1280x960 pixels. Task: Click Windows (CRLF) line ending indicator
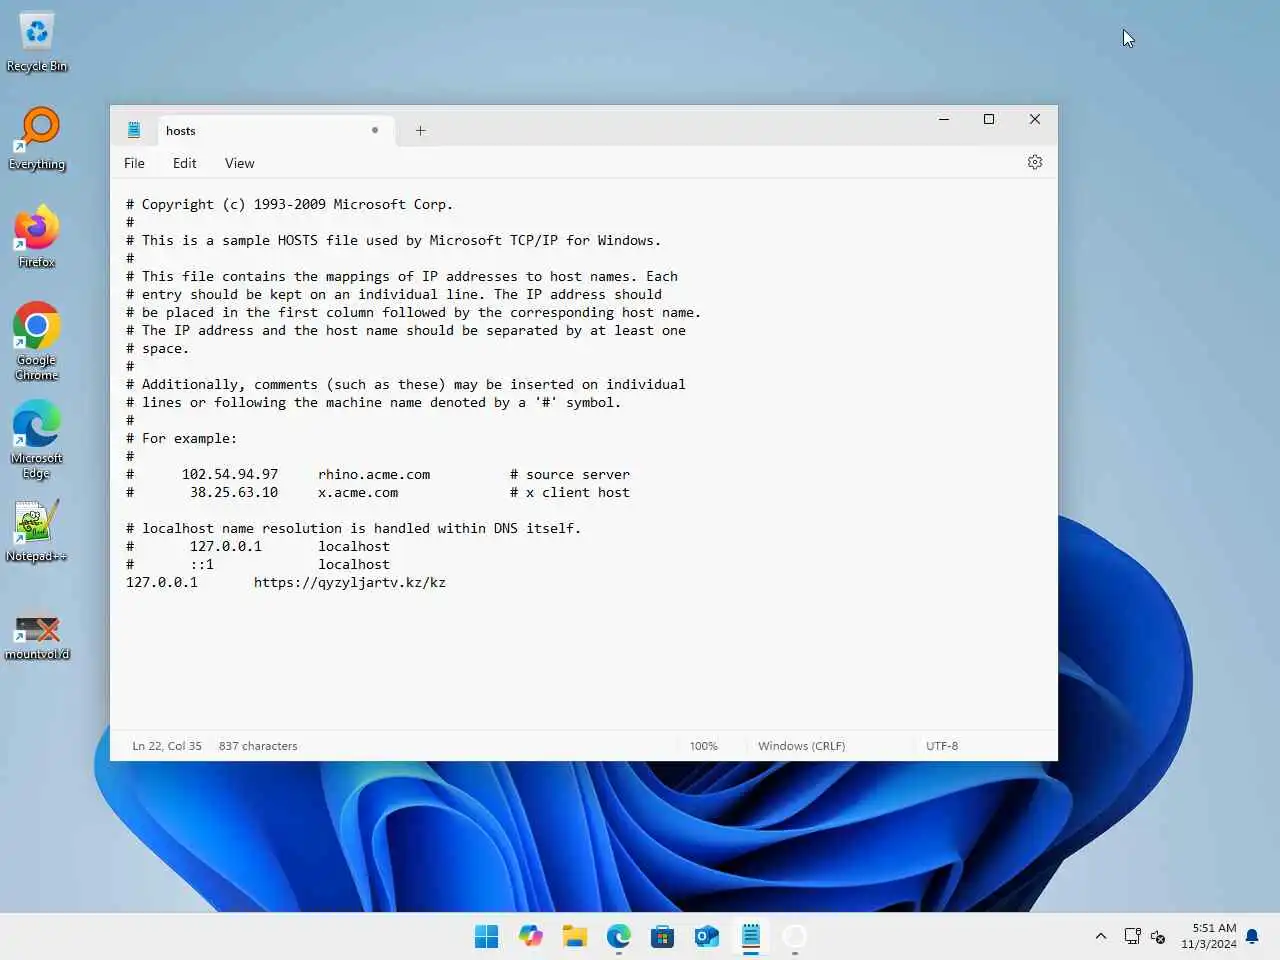click(801, 746)
